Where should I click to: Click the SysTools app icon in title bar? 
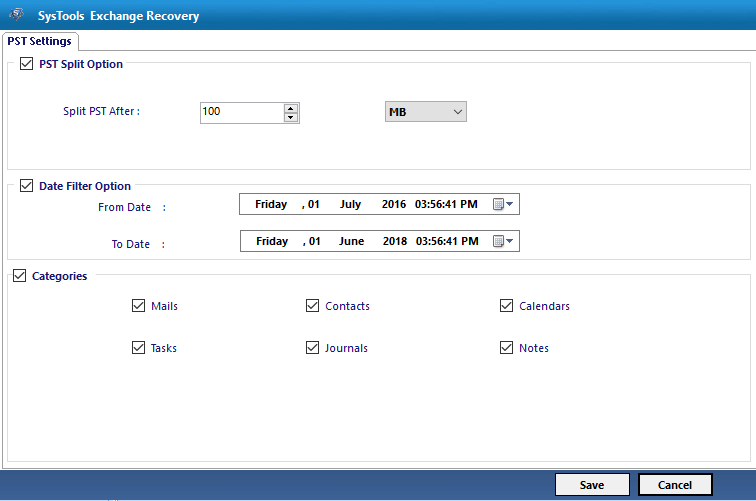coord(16,16)
